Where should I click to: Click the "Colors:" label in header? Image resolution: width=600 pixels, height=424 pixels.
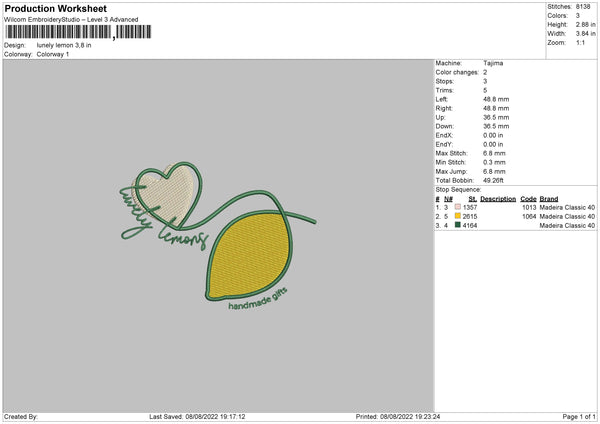click(x=557, y=16)
